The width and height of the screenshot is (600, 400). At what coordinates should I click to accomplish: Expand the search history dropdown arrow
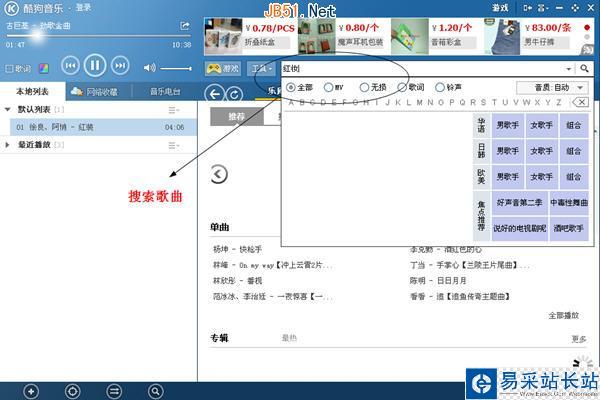(x=569, y=69)
